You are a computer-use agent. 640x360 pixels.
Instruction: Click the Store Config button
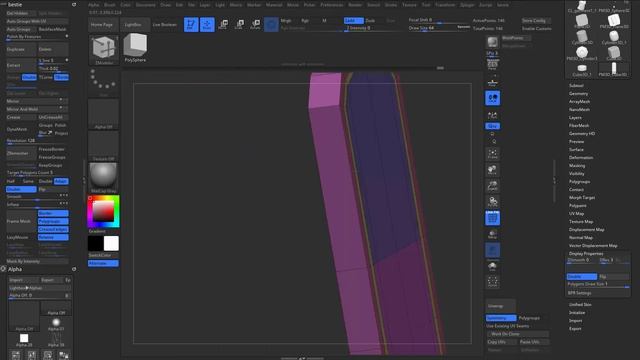point(536,20)
